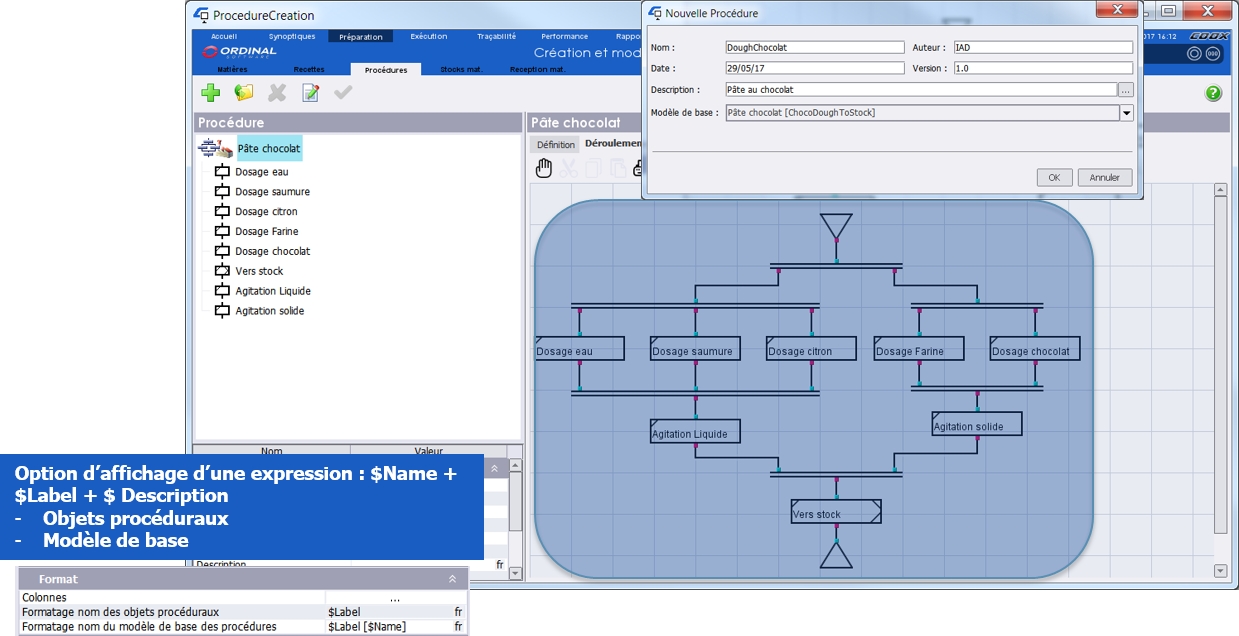Collapse the Format panel with double chevron
Image resolution: width=1239 pixels, height=636 pixels.
tap(452, 579)
